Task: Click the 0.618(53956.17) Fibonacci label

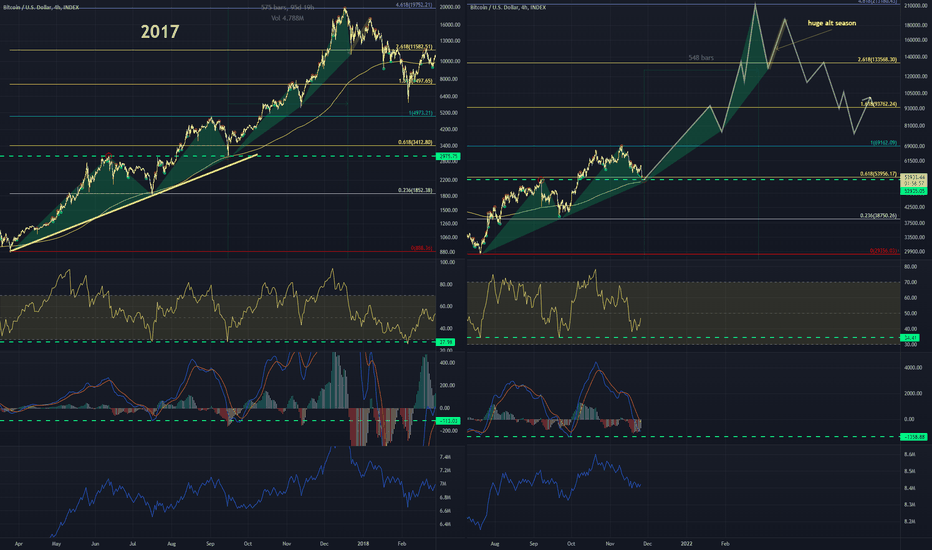Action: point(878,174)
